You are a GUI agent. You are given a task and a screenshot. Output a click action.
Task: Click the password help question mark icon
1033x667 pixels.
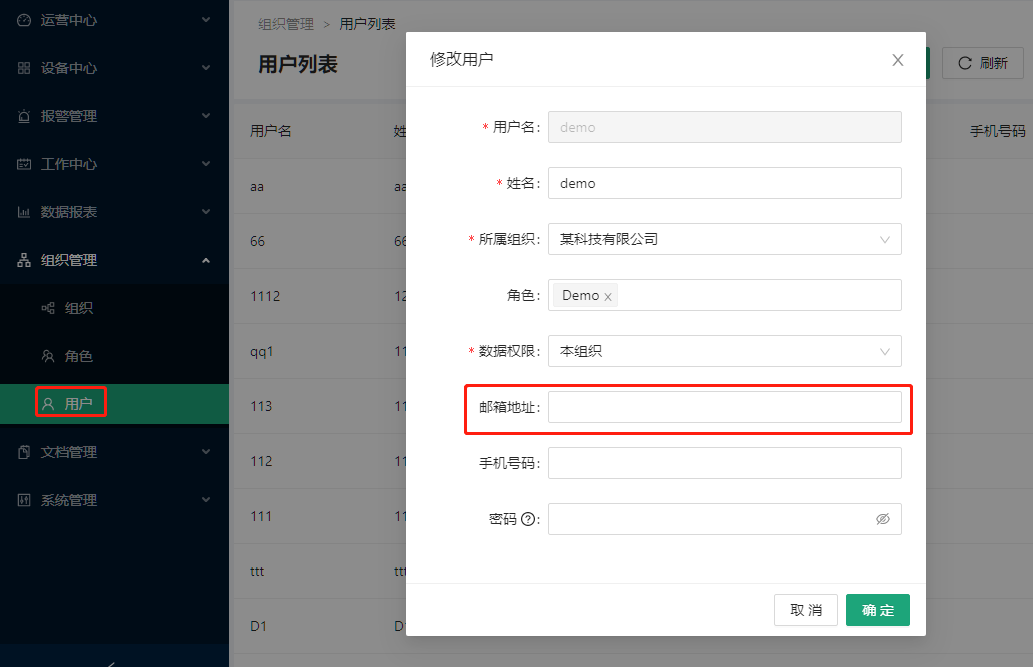528,519
